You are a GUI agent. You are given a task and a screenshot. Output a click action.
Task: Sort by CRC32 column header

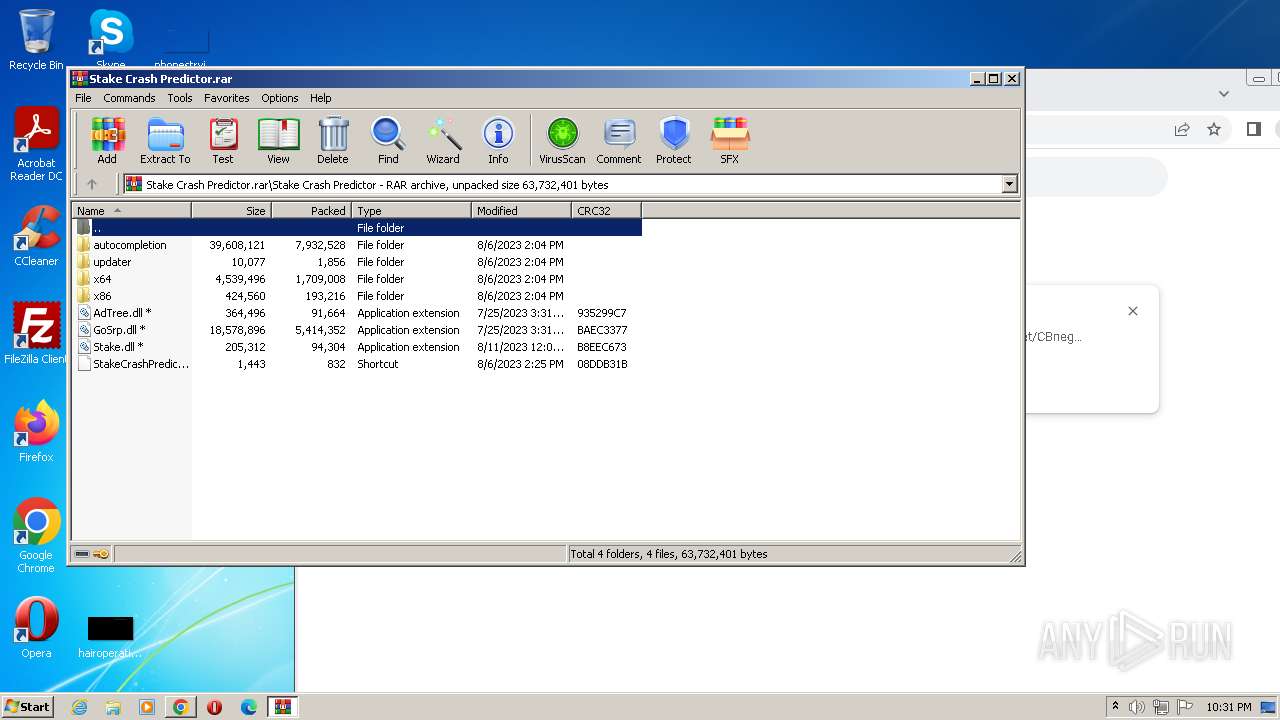pos(607,210)
